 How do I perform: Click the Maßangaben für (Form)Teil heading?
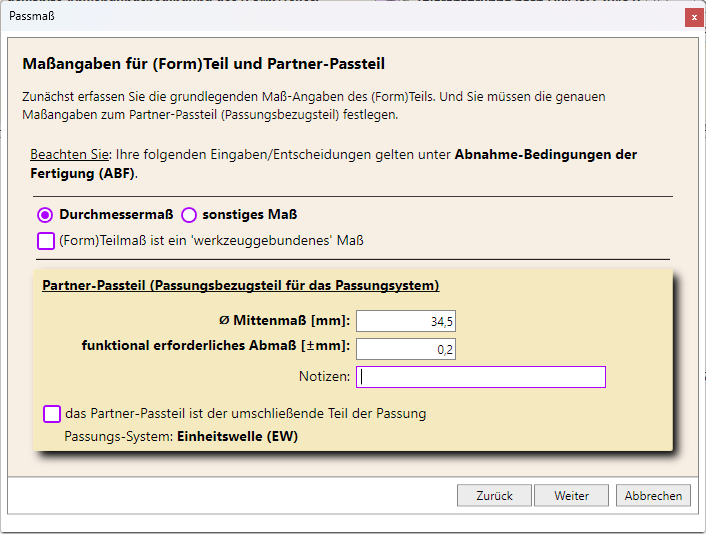coord(204,64)
